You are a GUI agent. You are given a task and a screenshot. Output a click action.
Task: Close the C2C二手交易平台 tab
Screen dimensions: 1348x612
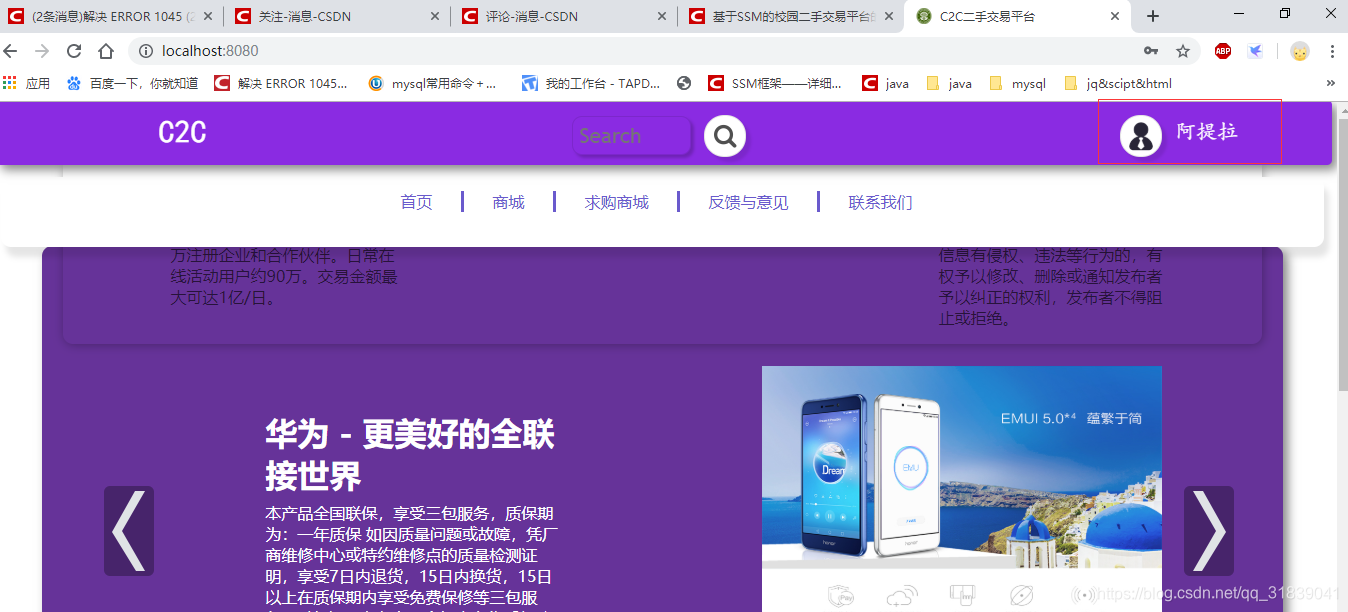[1116, 16]
